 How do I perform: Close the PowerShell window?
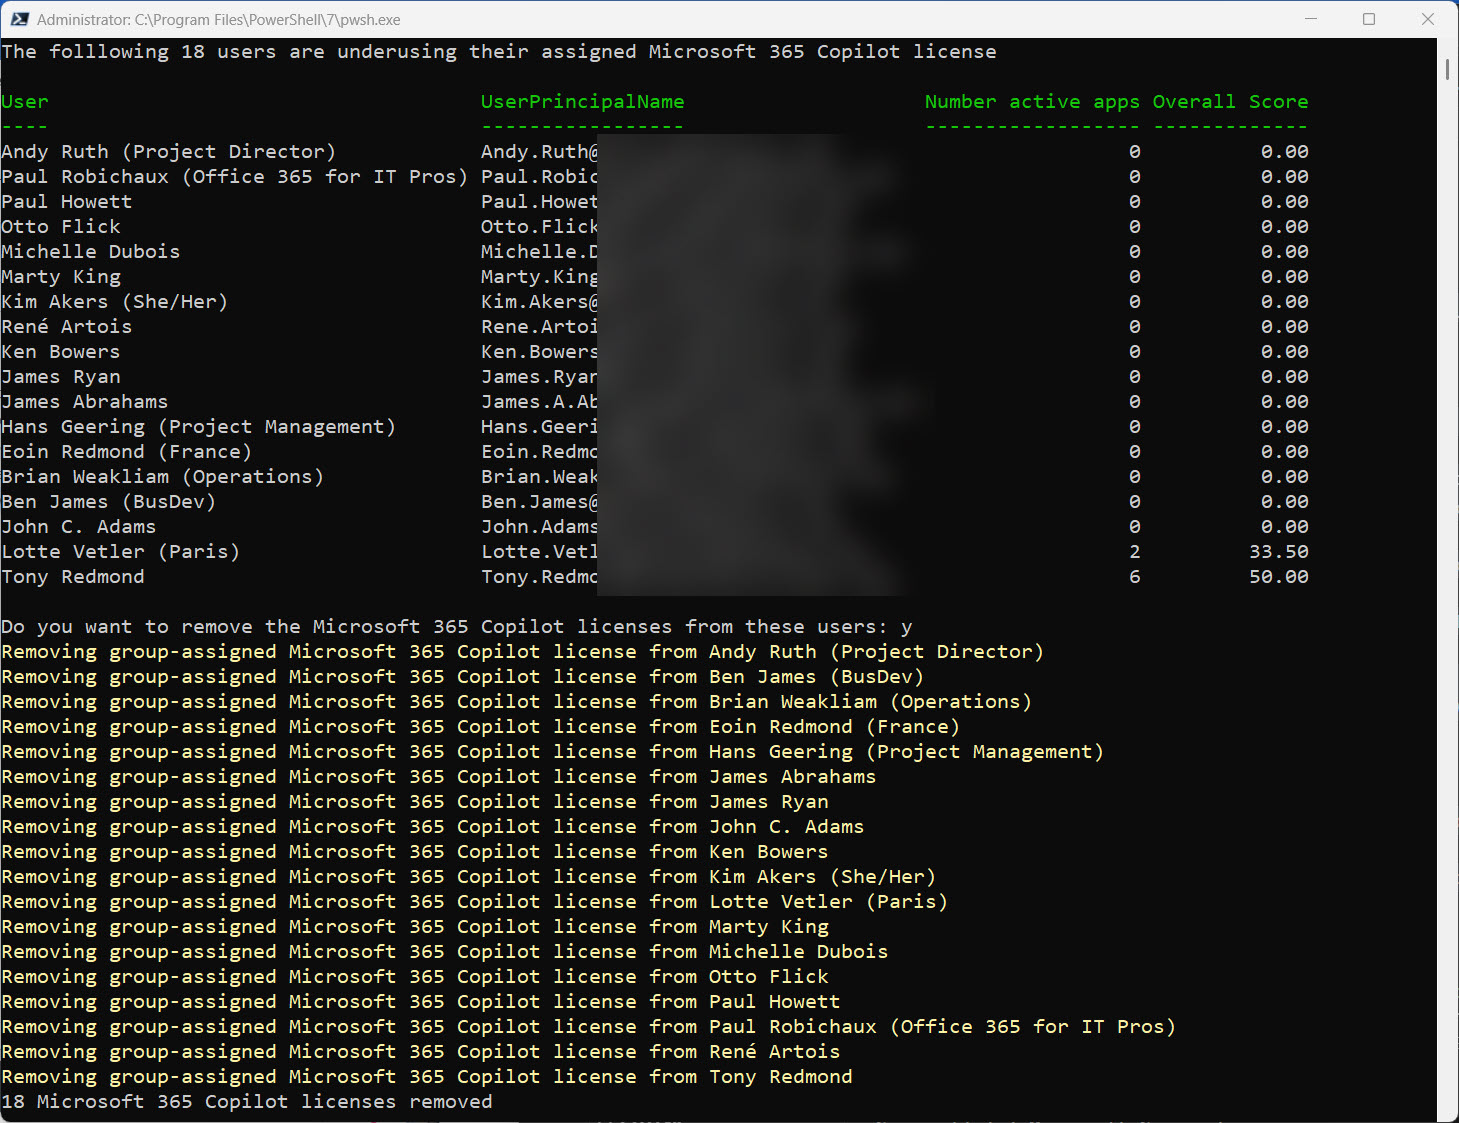(x=1427, y=19)
